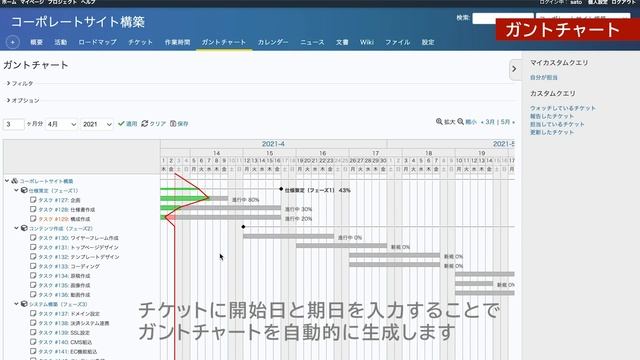
Task: Click the ticket icon of タスク #132
Action: point(33,256)
